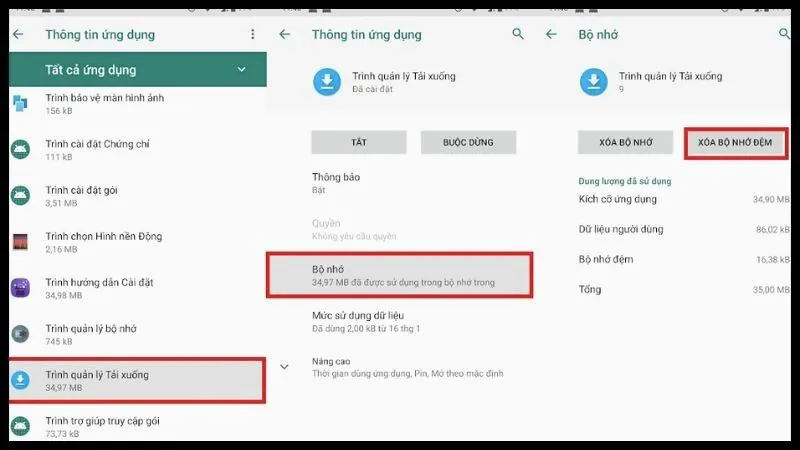Open the three-dot overflow menu

[x=253, y=34]
